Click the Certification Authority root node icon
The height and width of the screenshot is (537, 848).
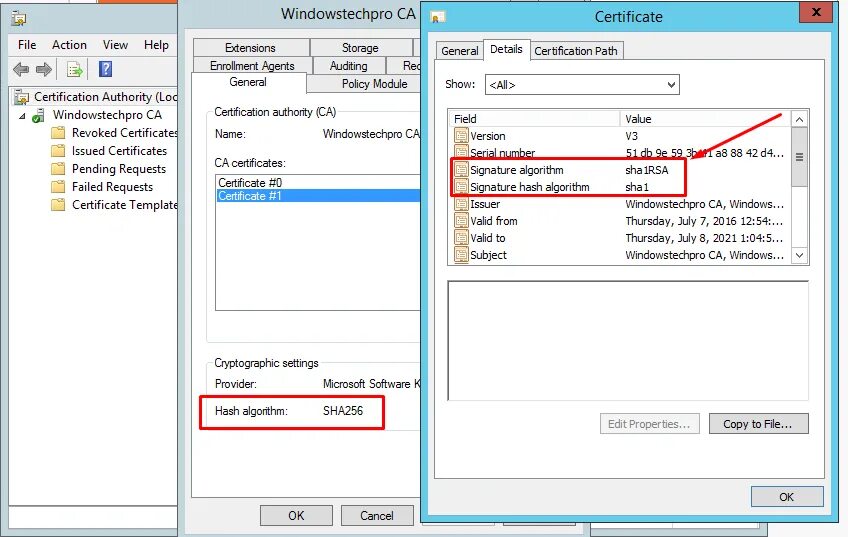(x=22, y=97)
